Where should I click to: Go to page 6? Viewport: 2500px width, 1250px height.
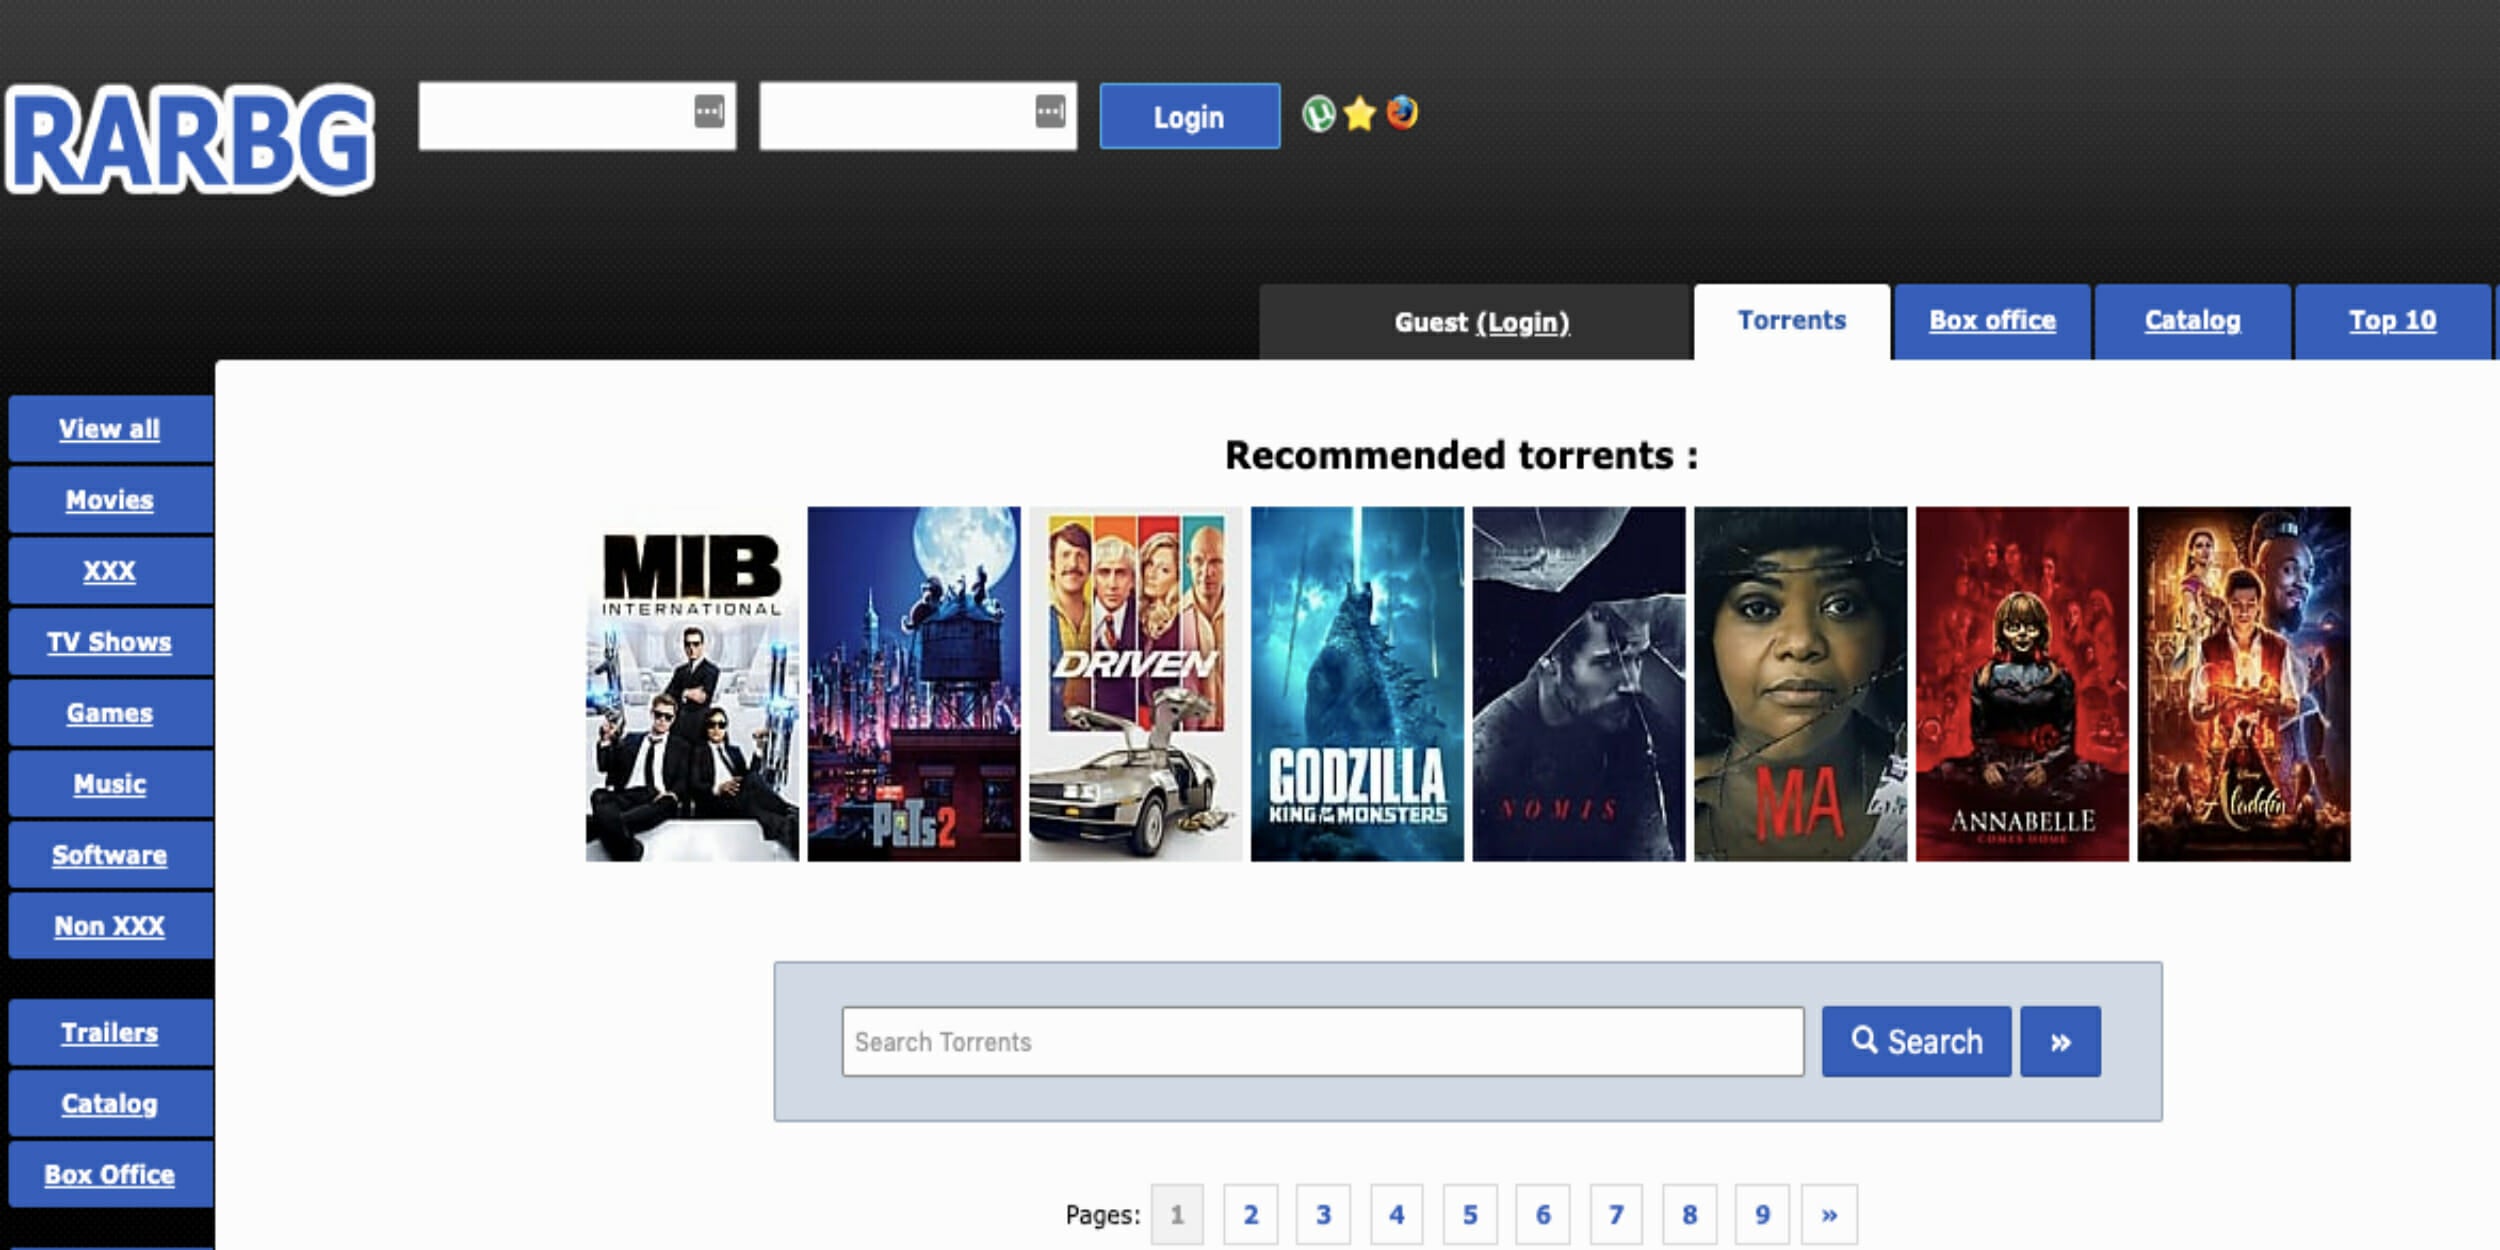click(1543, 1215)
